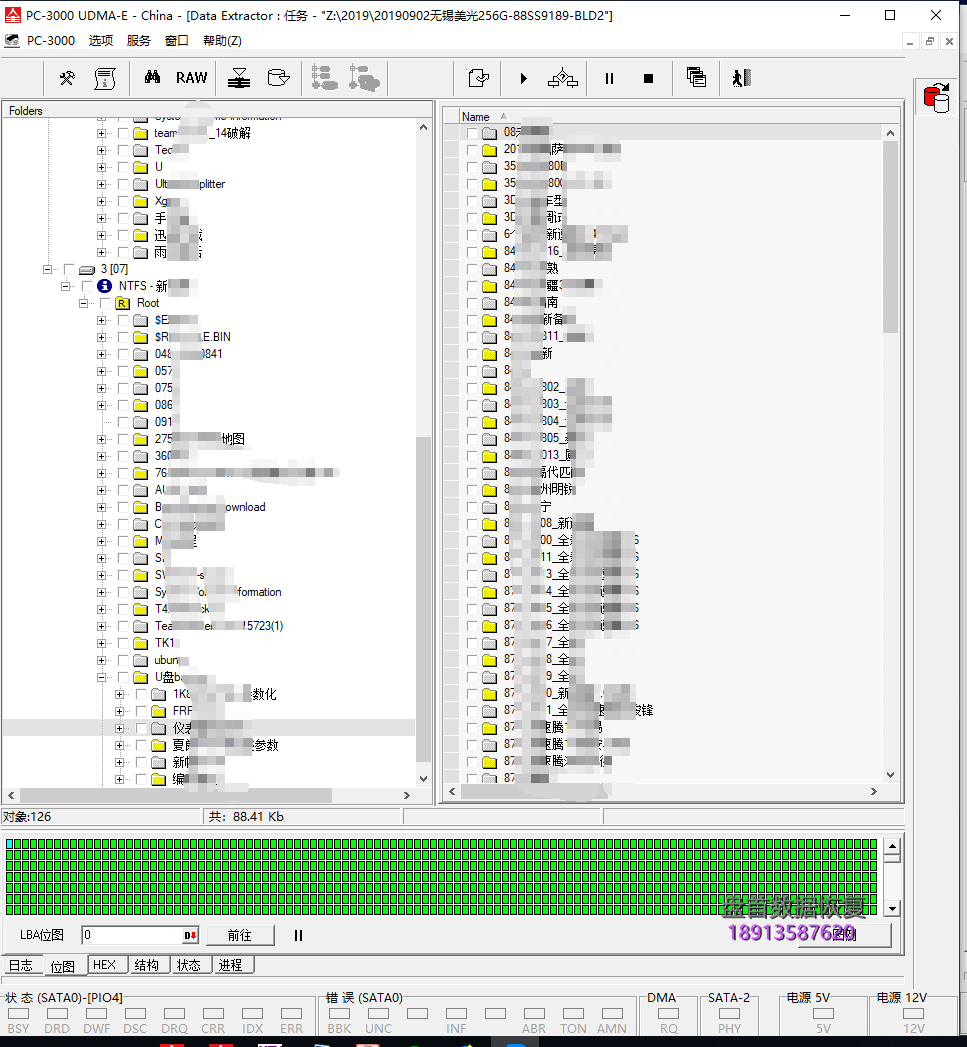Viewport: 967px width, 1047px height.
Task: Click the NTFS partition info icon
Action: pos(104,286)
